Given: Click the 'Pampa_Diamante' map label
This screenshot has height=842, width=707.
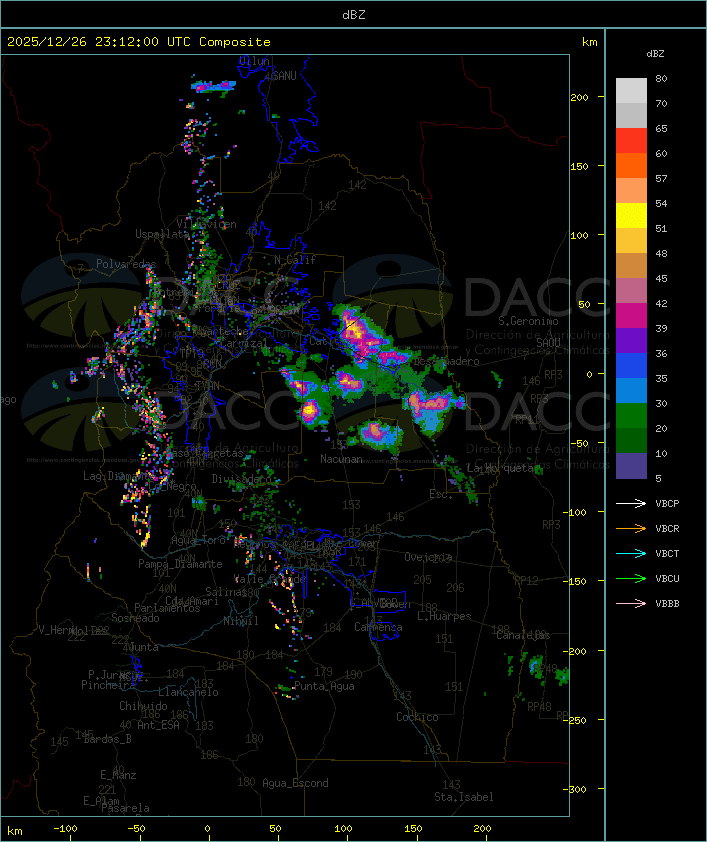Looking at the screenshot, I should pos(180,564).
